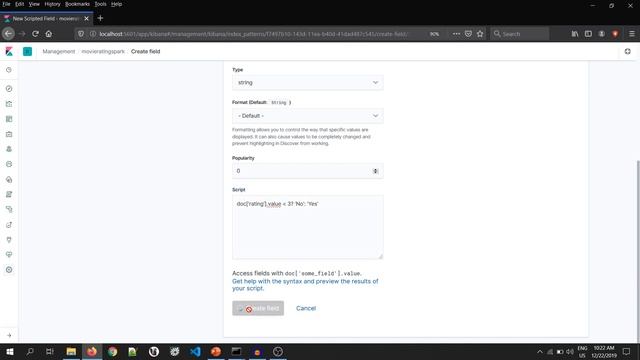Close the New Scripted Field tab

(x=87, y=18)
